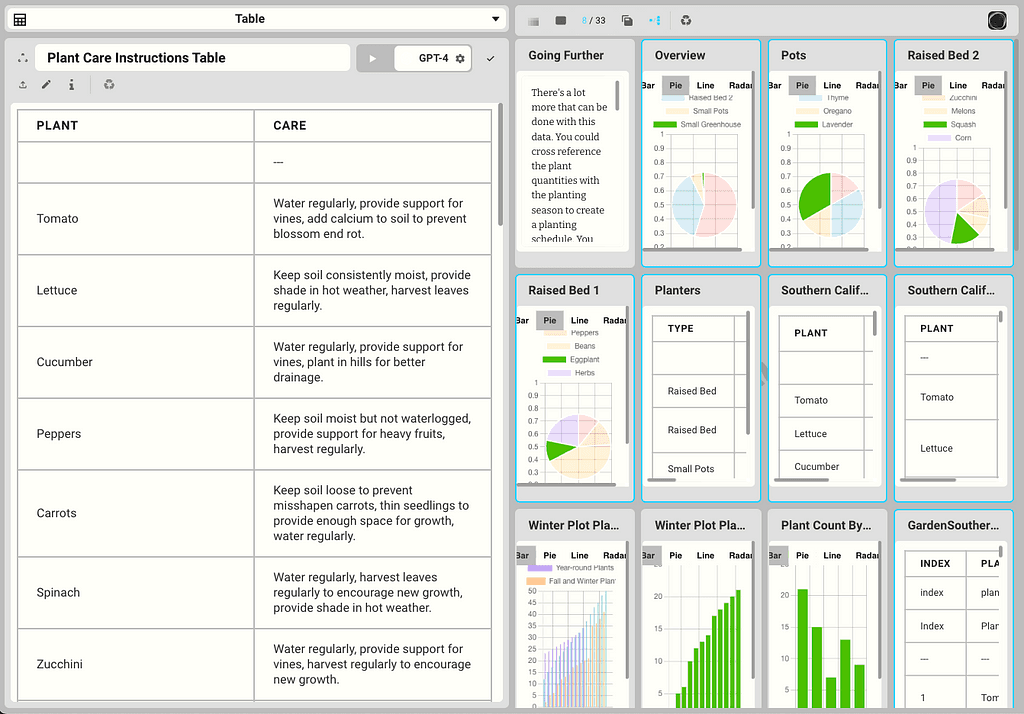This screenshot has height=714, width=1024.
Task: Click the upload/export icon under the title
Action: coord(23,85)
